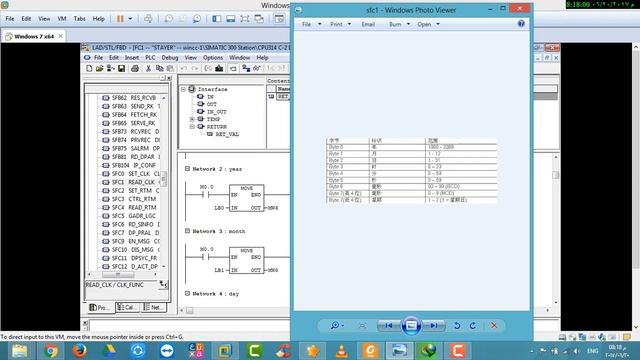The image size is (640, 360).
Task: Expand the TEMP interface node
Action: [192, 119]
